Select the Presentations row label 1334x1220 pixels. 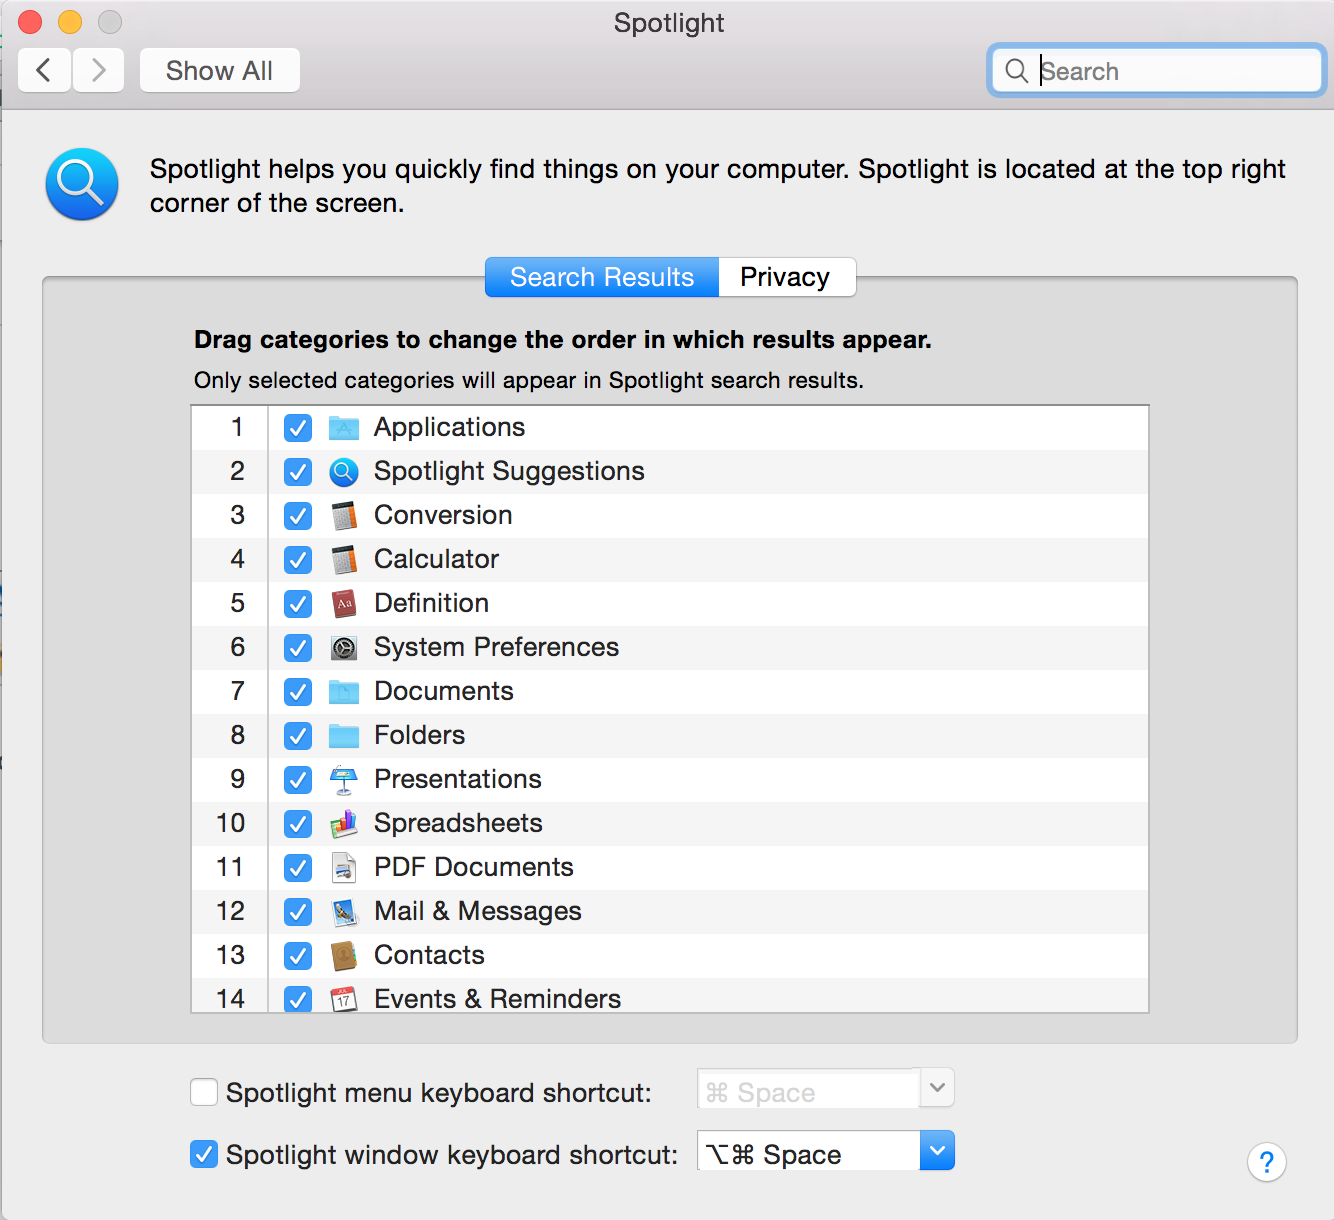[x=458, y=779]
